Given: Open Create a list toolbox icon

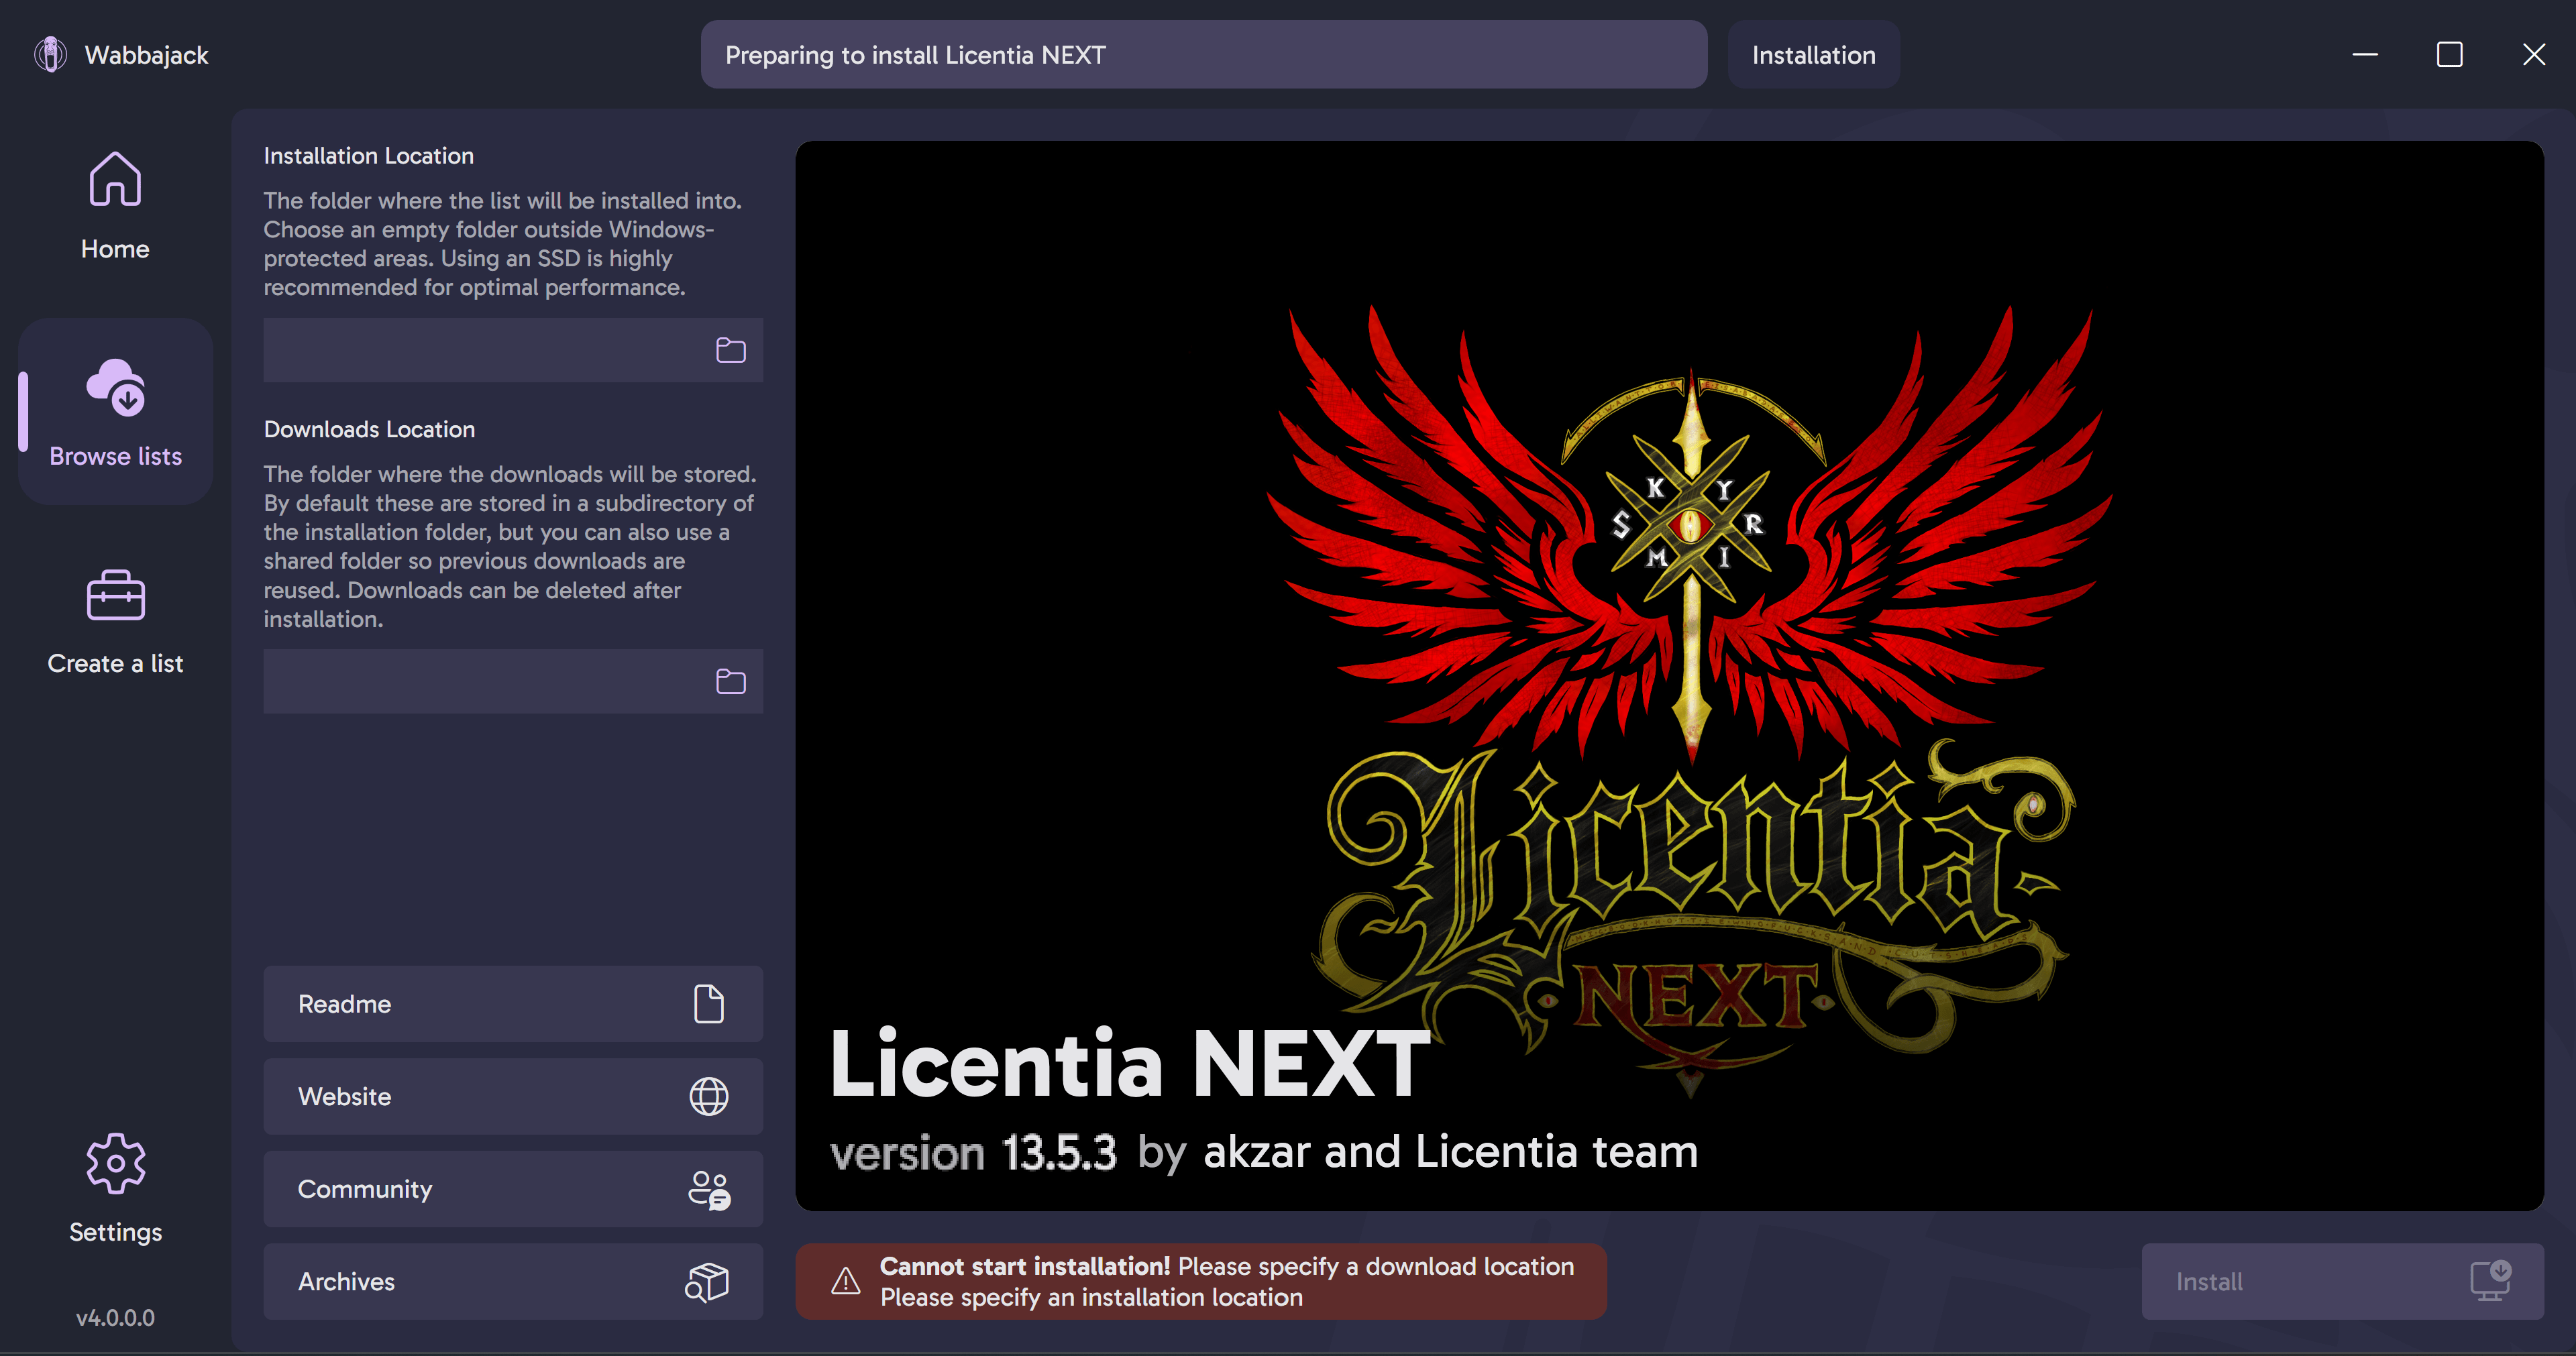Looking at the screenshot, I should pyautogui.click(x=116, y=596).
